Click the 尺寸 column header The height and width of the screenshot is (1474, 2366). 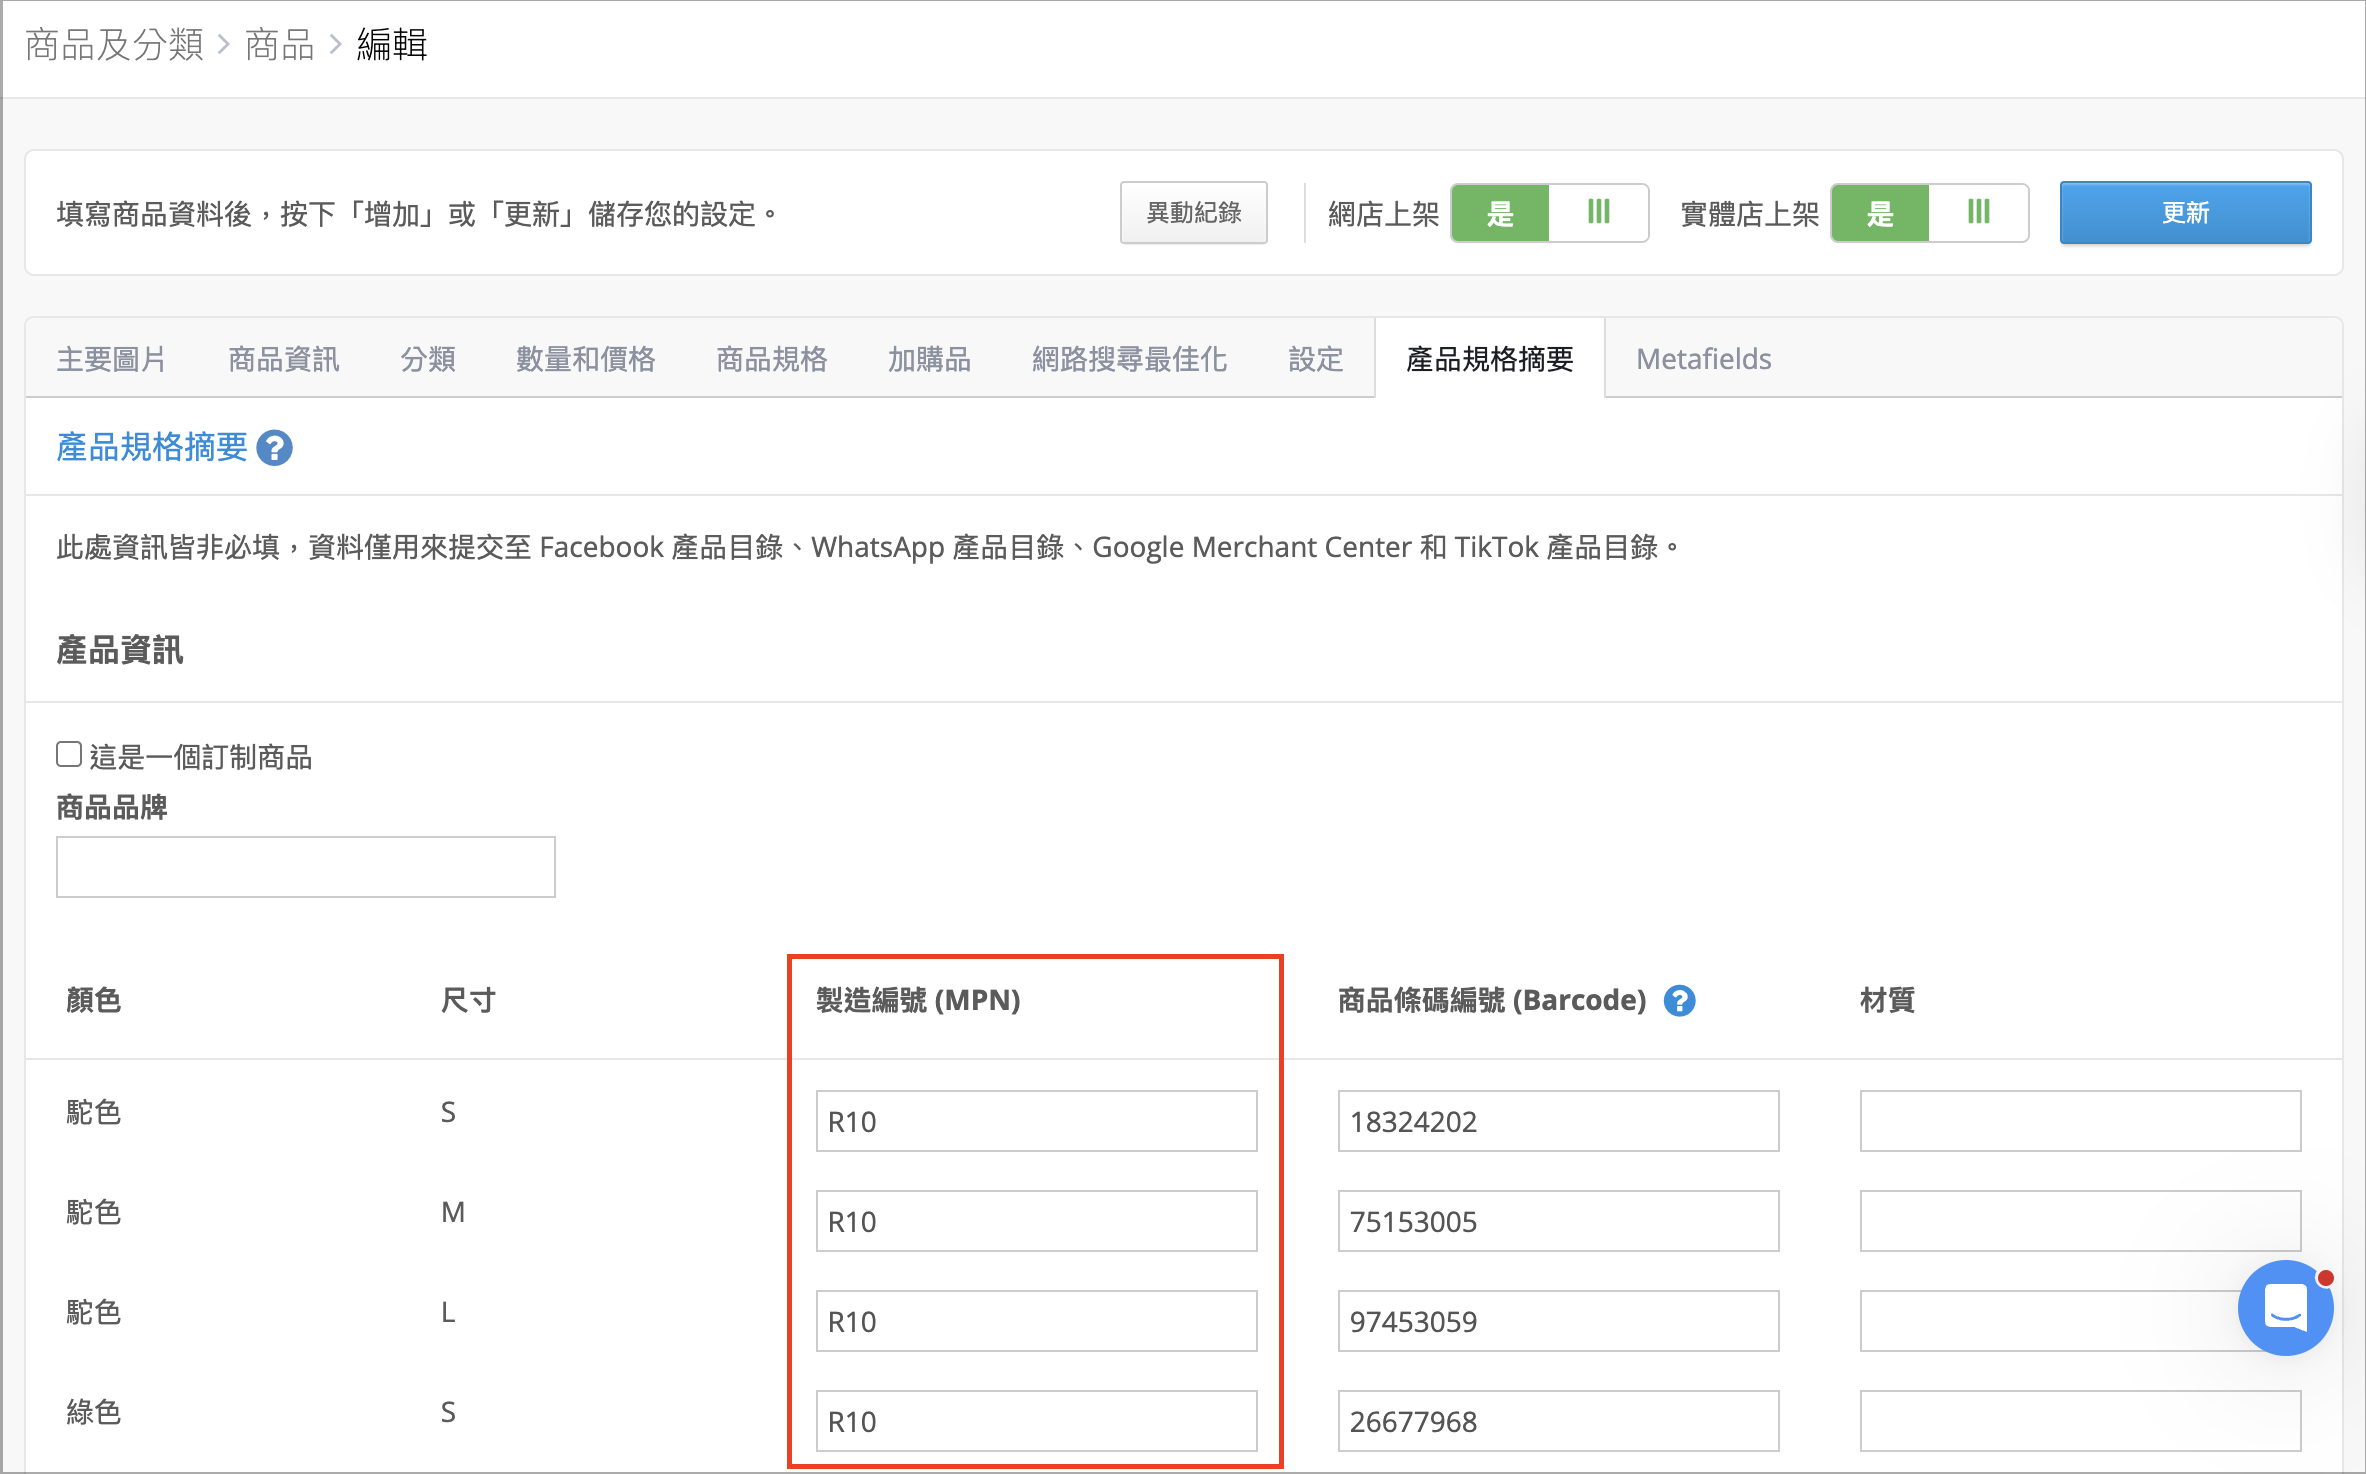(469, 1000)
